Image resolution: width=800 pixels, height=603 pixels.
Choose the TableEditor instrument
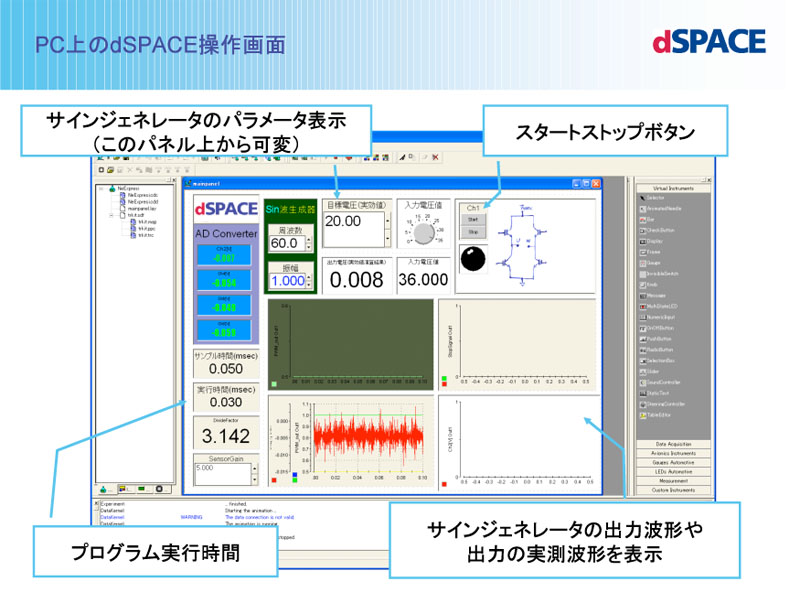click(x=656, y=415)
